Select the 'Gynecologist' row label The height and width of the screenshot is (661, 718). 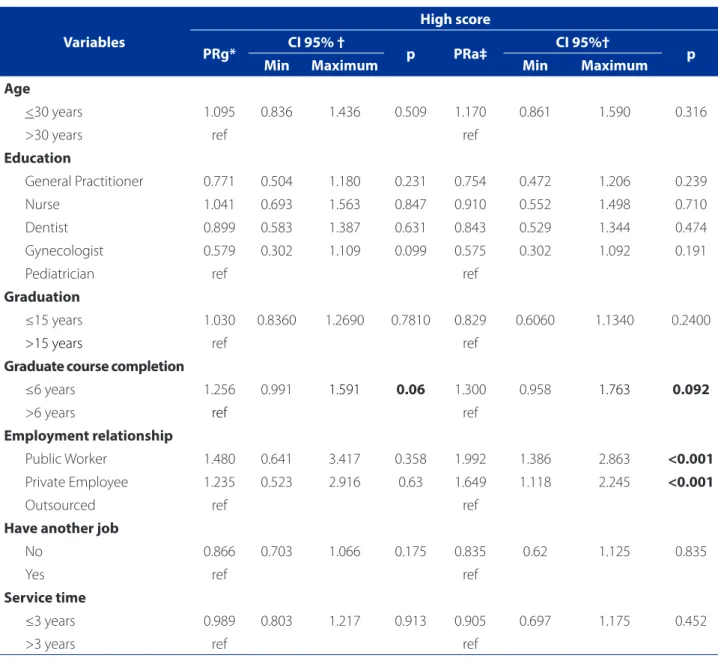[x=64, y=251]
